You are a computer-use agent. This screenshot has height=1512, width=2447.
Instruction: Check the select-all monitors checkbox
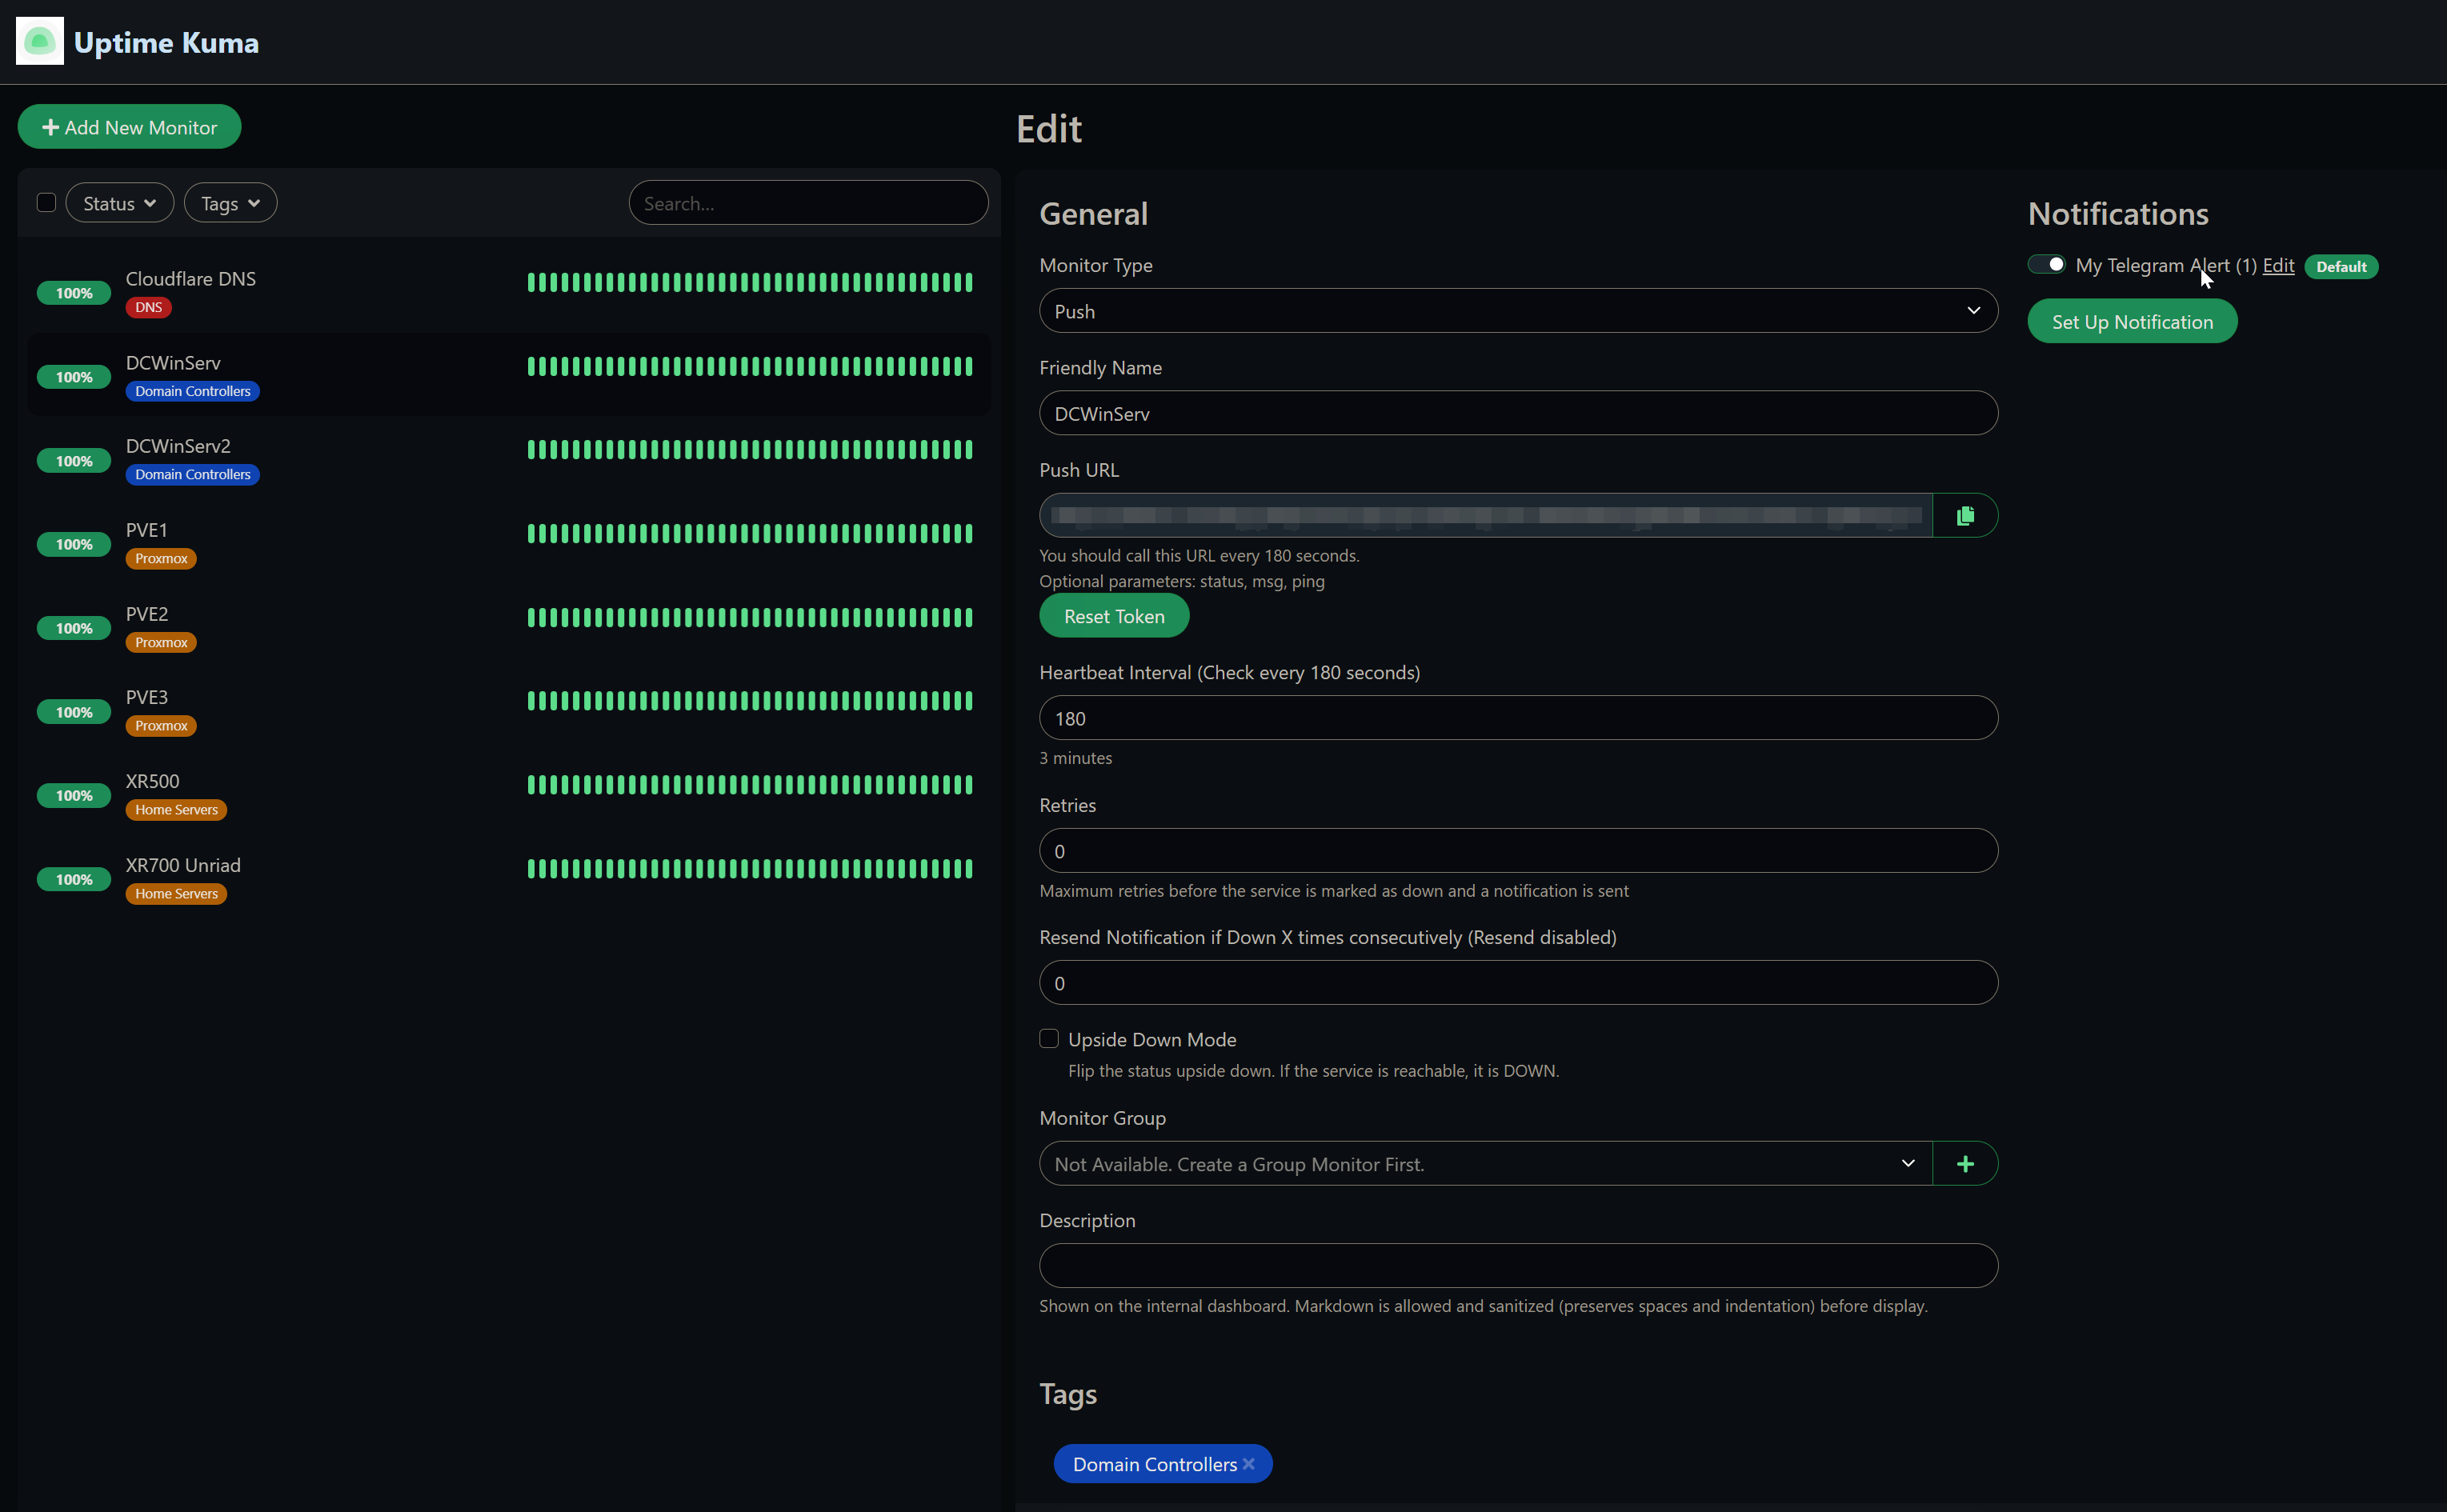pos(46,202)
